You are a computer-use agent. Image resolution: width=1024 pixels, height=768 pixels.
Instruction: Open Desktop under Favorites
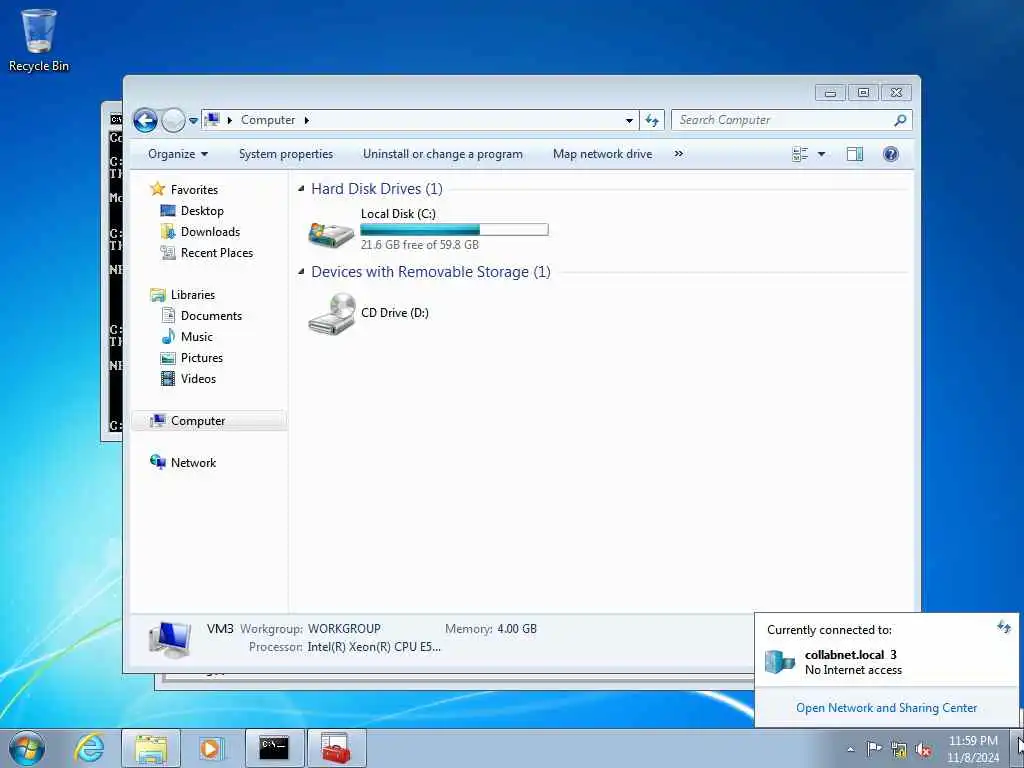click(x=202, y=211)
